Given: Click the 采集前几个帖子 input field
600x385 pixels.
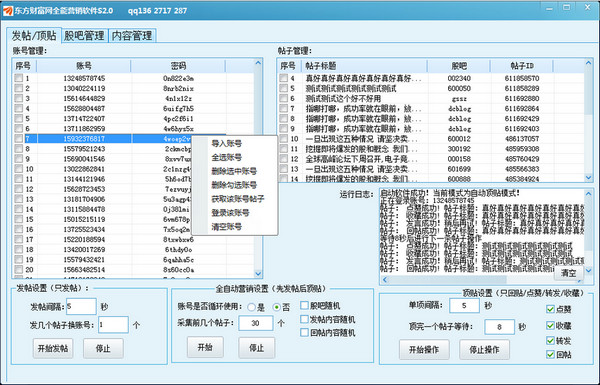Looking at the screenshot, I should point(256,323).
